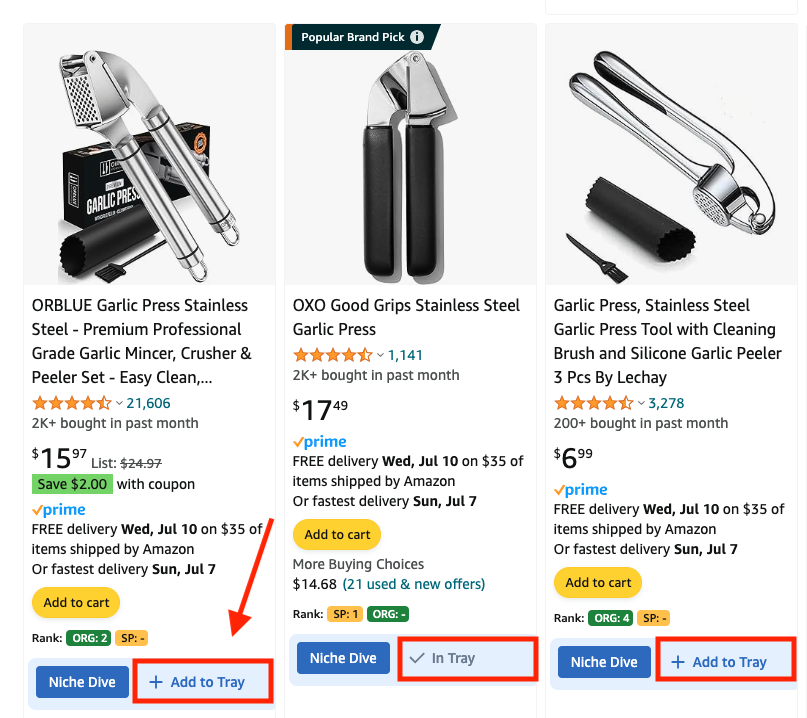Expand ORBLUE star rating breakdown chevron
This screenshot has width=807, height=718.
pyautogui.click(x=119, y=403)
